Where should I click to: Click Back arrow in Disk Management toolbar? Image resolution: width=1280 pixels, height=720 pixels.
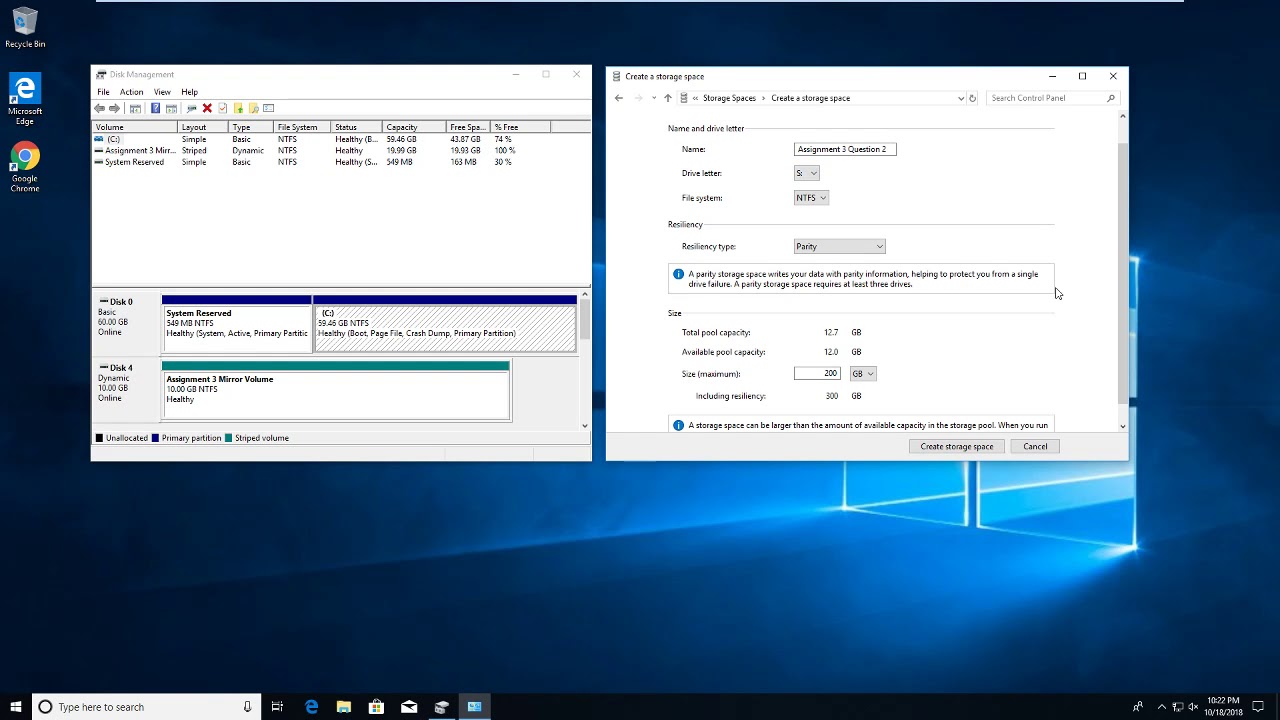pyautogui.click(x=99, y=108)
